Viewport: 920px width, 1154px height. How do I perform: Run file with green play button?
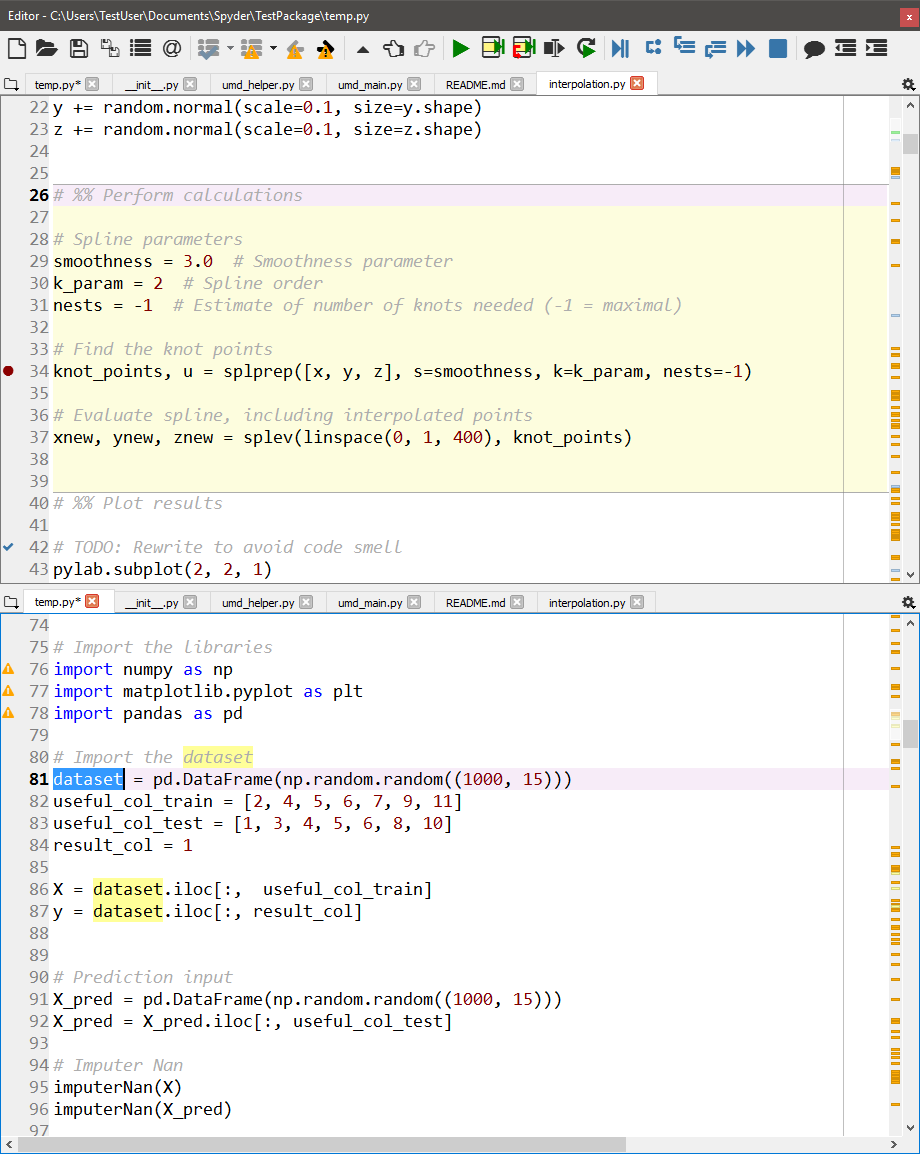pyautogui.click(x=461, y=49)
